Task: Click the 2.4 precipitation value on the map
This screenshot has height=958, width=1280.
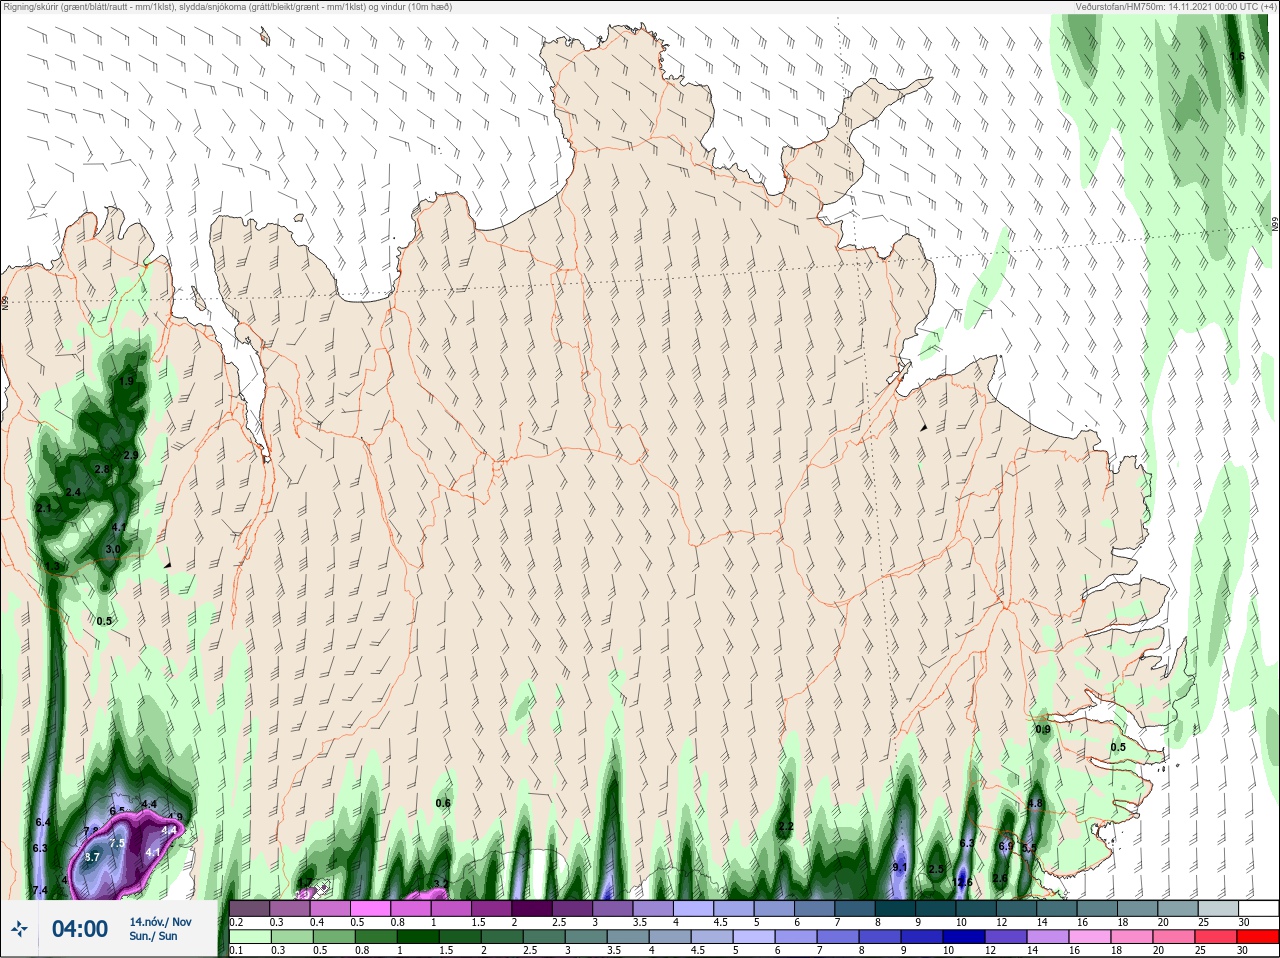Action: click(73, 492)
